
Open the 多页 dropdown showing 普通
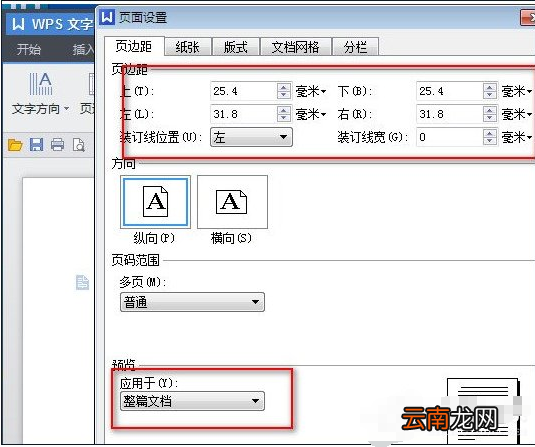[x=192, y=302]
